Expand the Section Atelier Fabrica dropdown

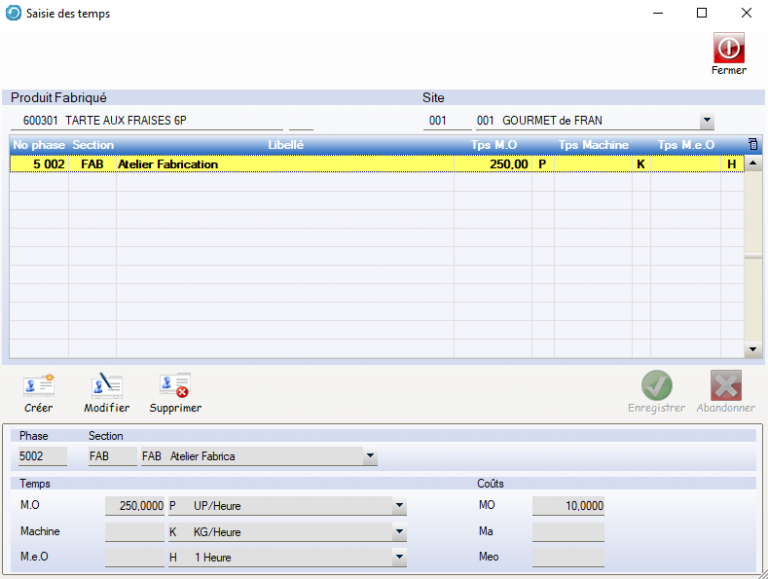370,457
